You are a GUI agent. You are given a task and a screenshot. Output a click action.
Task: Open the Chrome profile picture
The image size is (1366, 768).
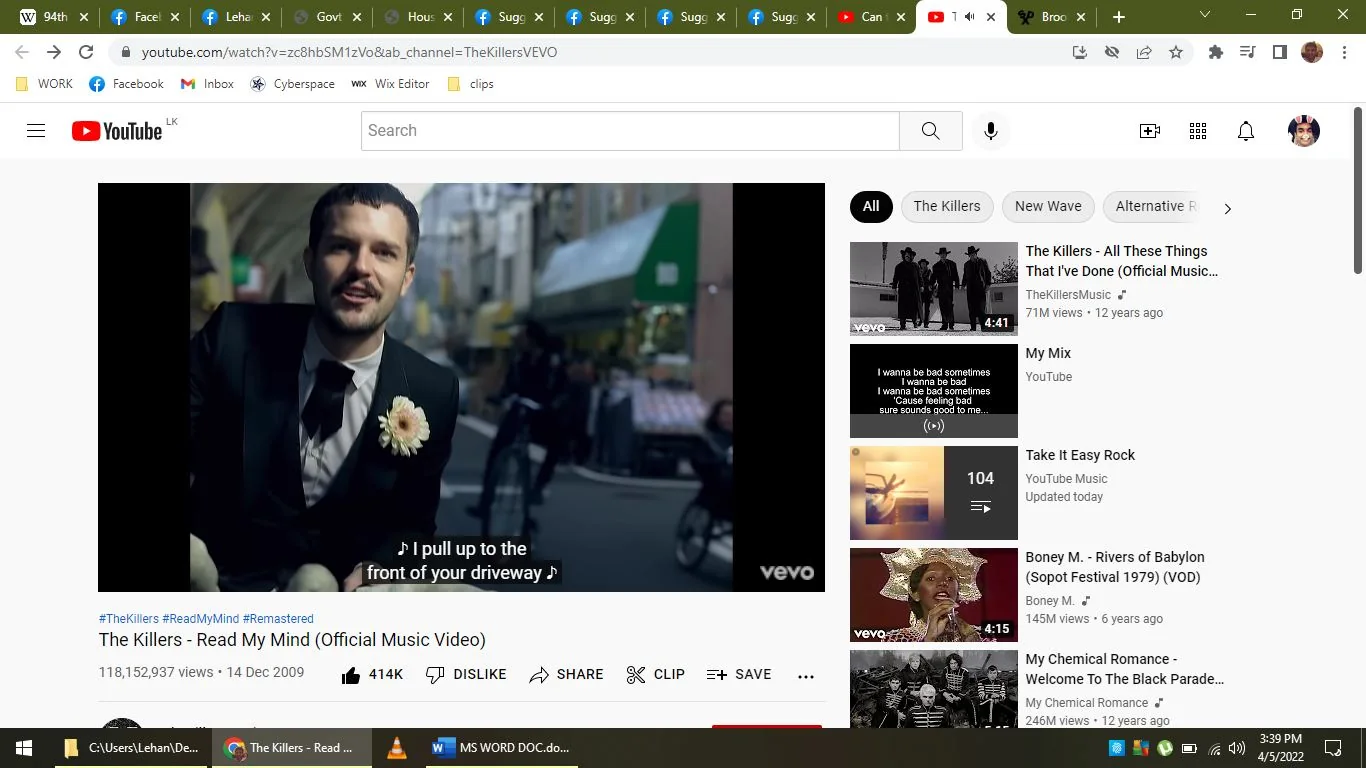tap(1312, 52)
